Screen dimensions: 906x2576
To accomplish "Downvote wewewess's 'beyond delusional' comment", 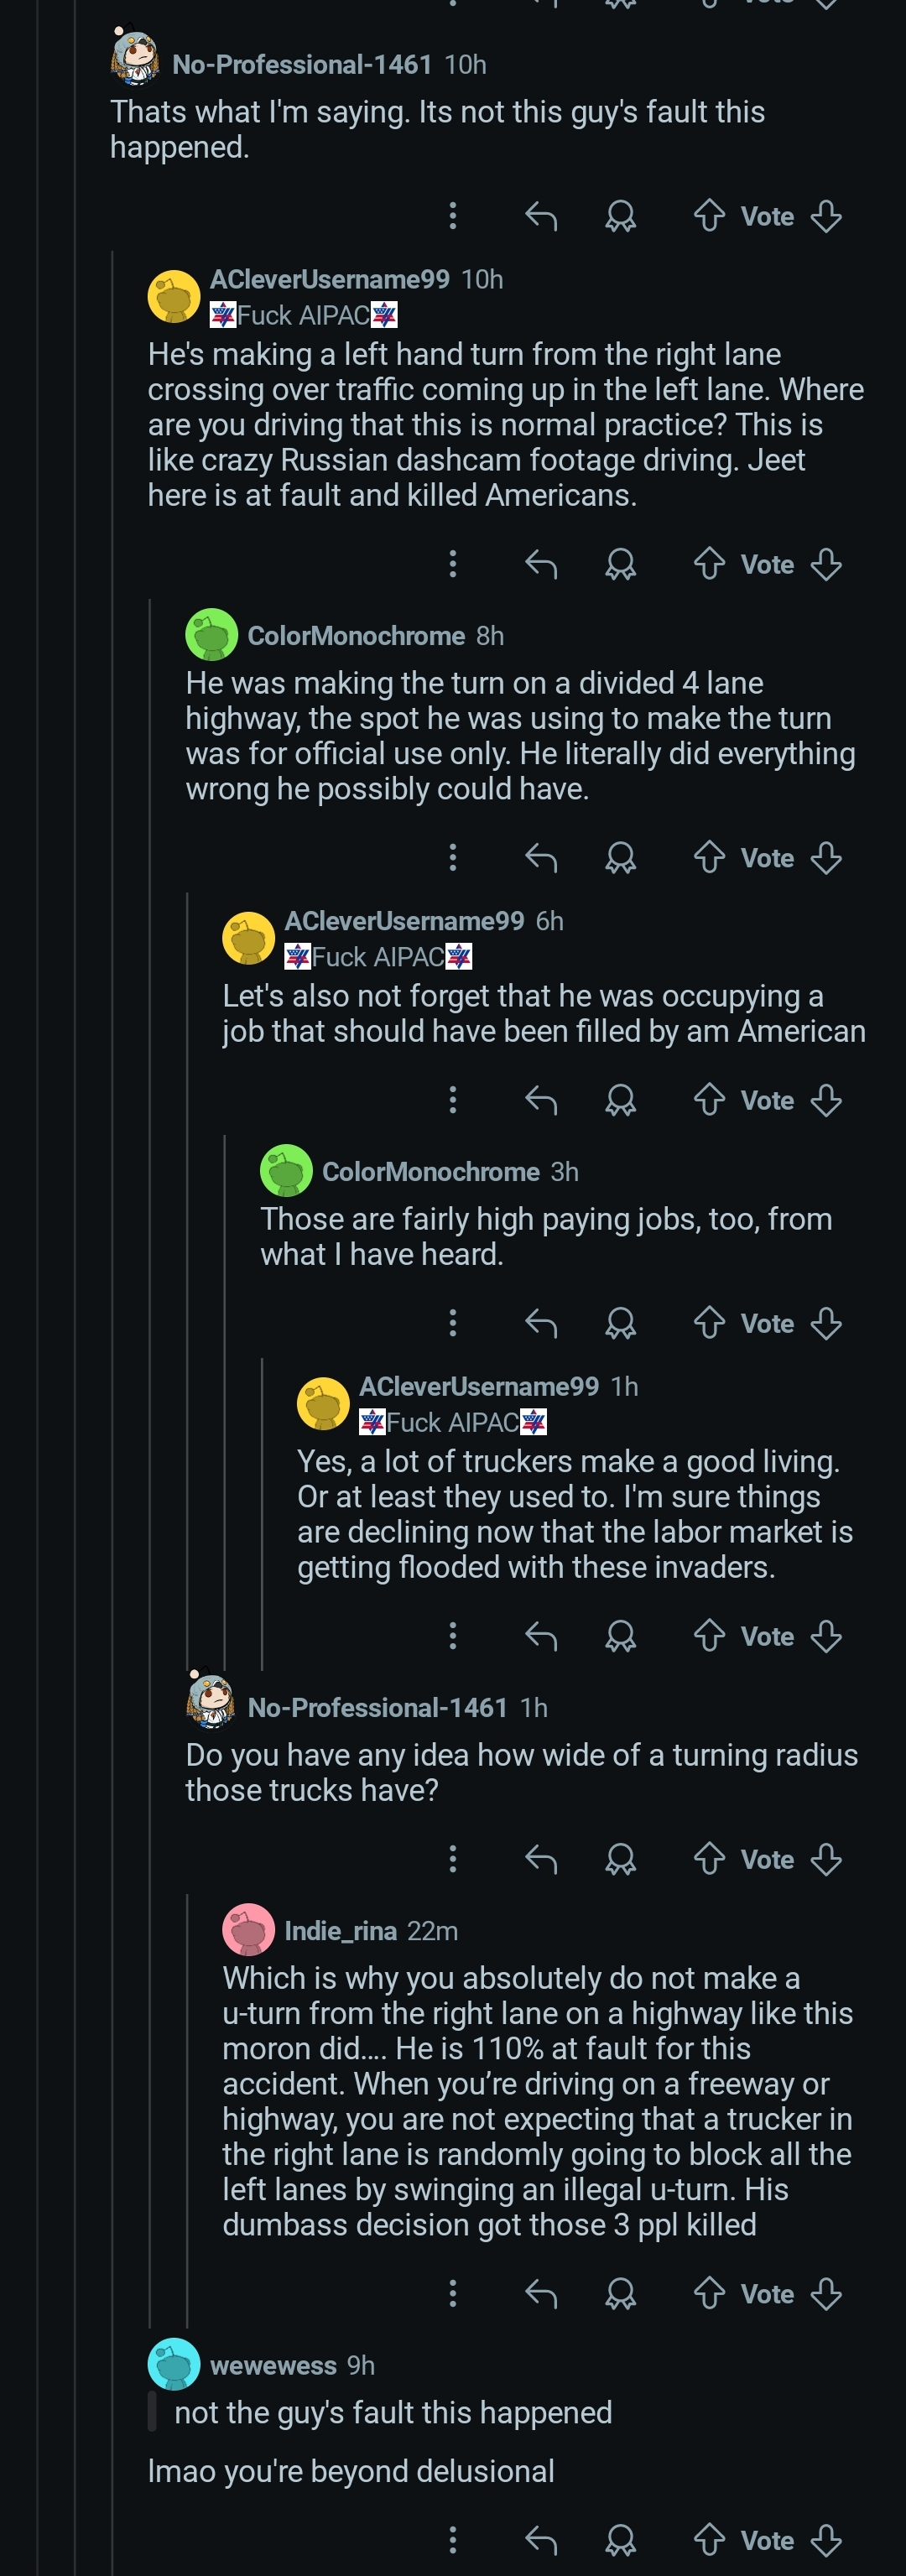I will [826, 2539].
